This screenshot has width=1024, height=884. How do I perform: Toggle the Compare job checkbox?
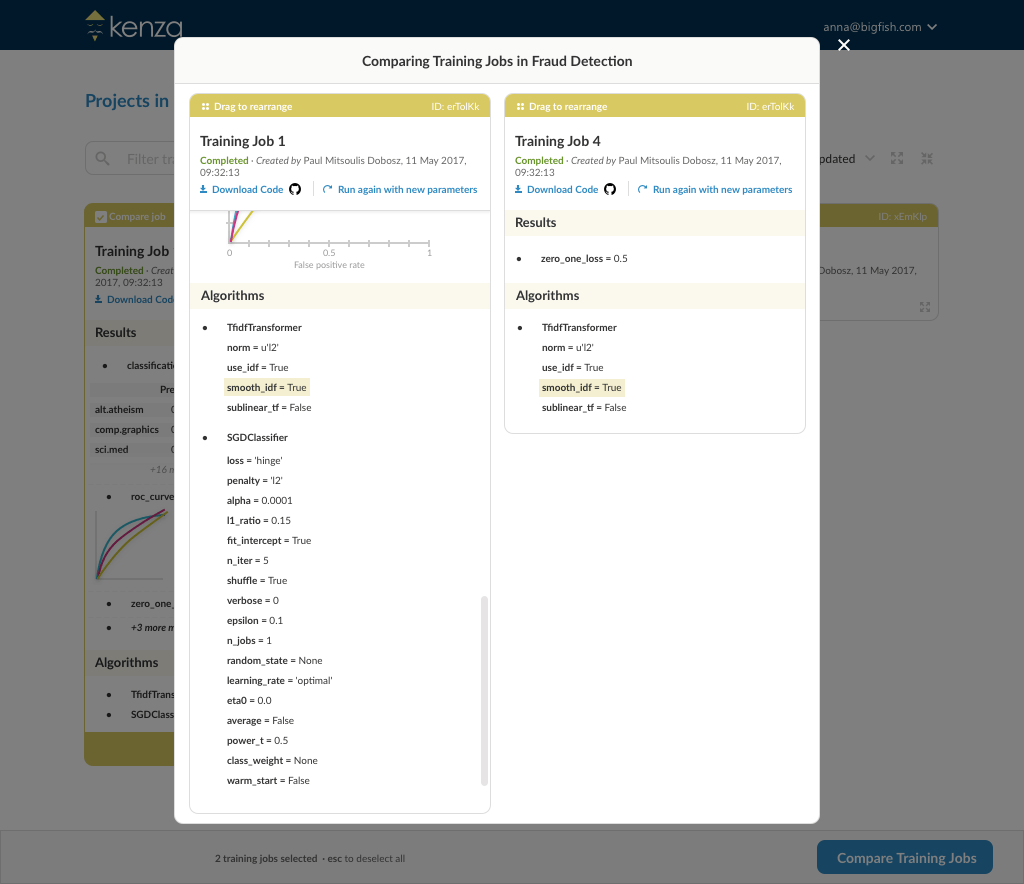pyautogui.click(x=101, y=217)
